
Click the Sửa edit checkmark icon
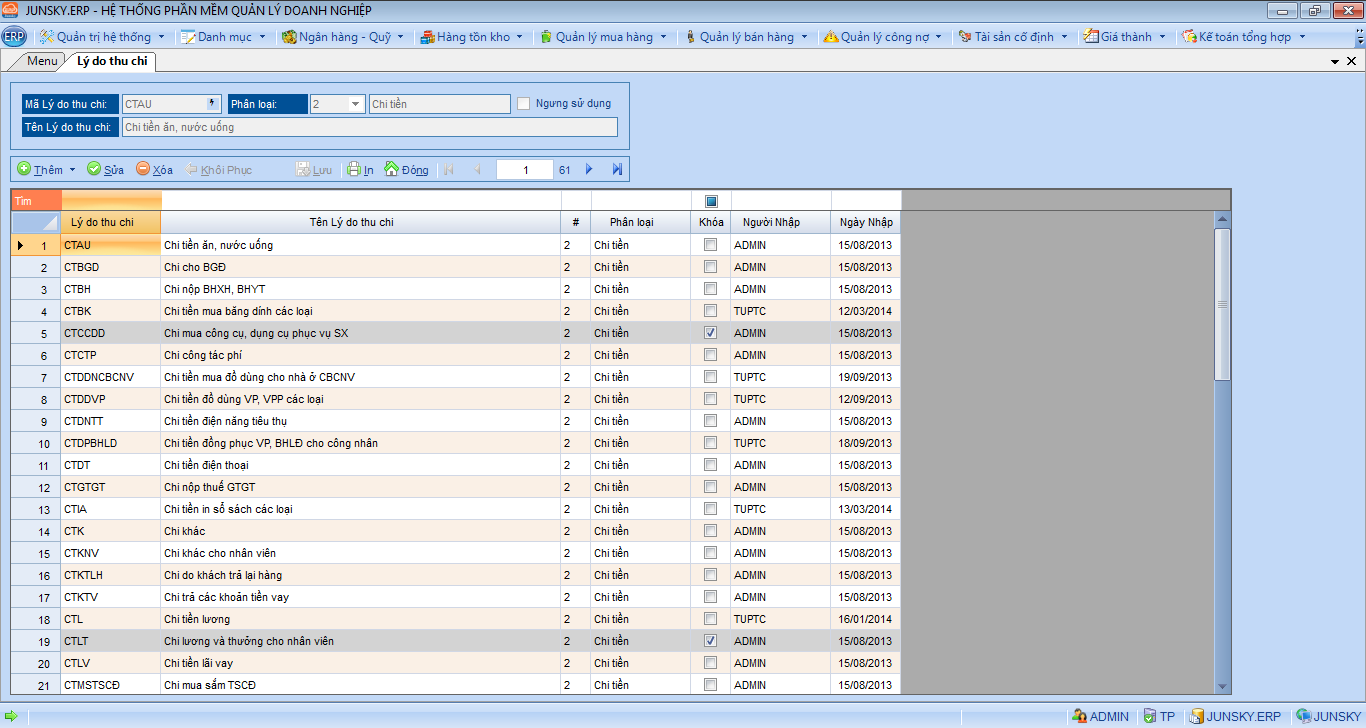click(x=94, y=169)
